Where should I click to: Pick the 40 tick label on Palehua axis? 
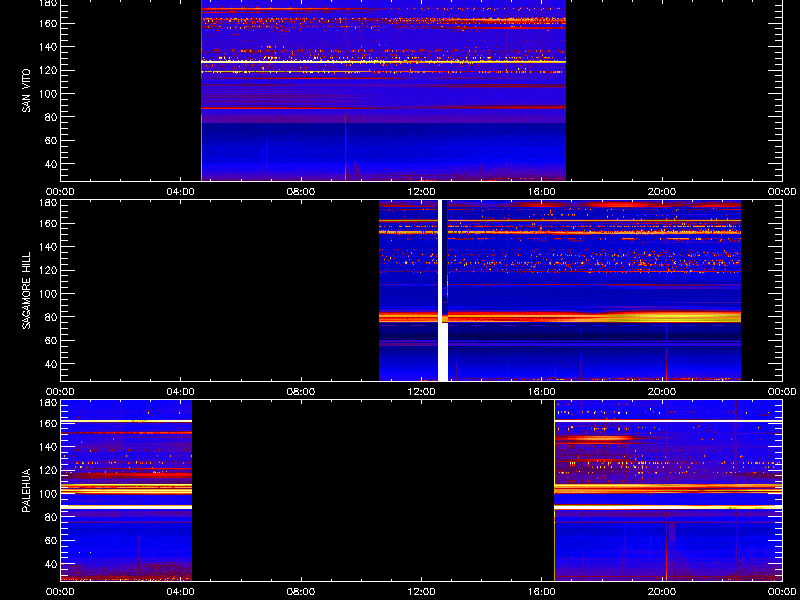click(x=50, y=564)
